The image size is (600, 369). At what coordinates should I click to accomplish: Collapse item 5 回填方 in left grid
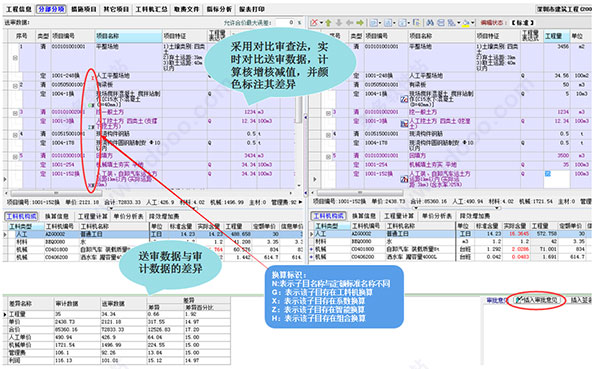15,156
